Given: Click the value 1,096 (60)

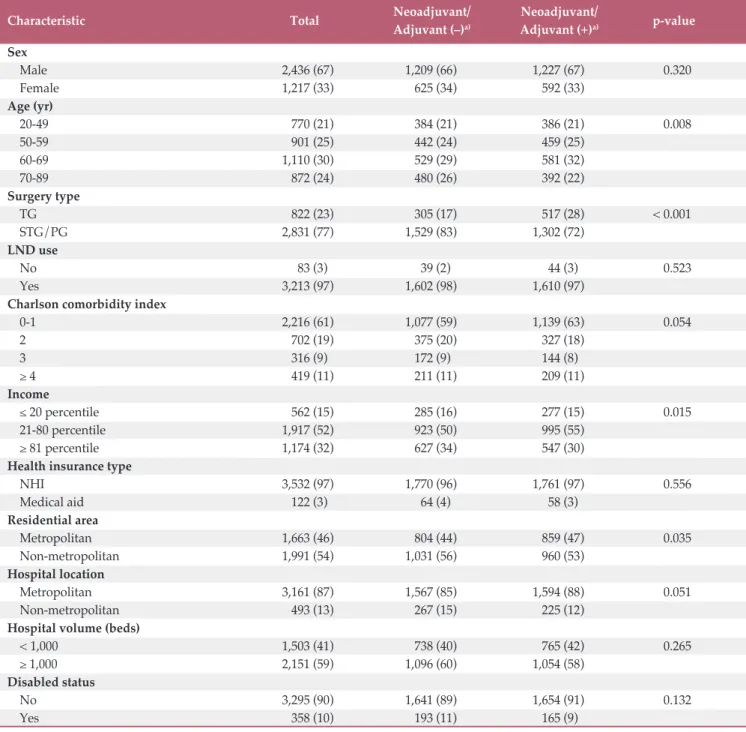Looking at the screenshot, I should pos(431,664).
